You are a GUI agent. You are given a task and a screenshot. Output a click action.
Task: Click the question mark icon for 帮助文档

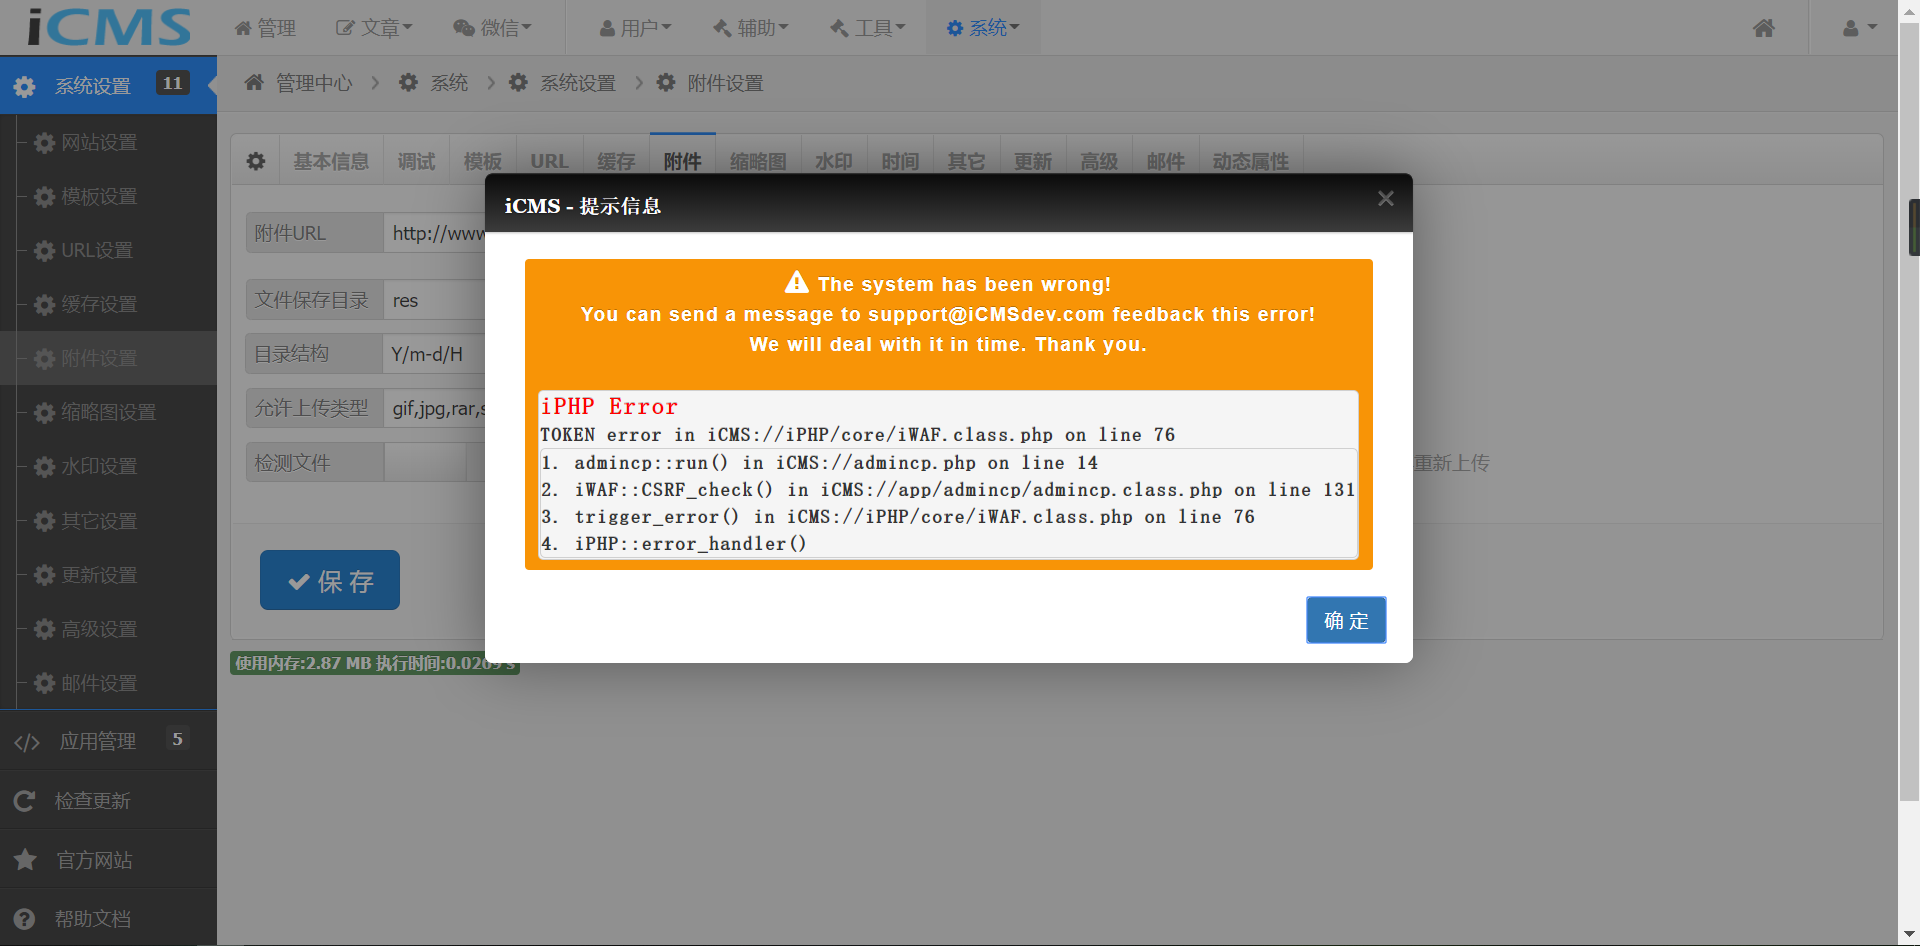click(25, 919)
